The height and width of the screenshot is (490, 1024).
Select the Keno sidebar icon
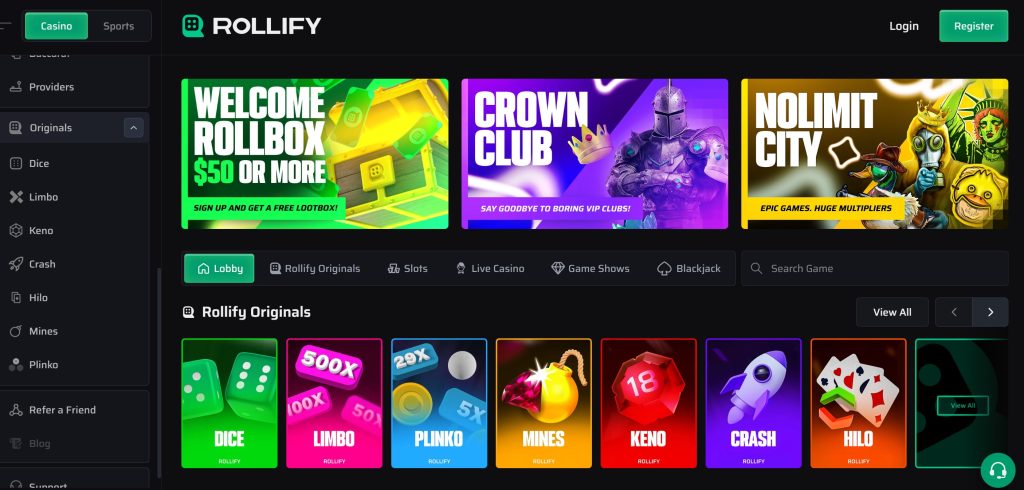[16, 231]
